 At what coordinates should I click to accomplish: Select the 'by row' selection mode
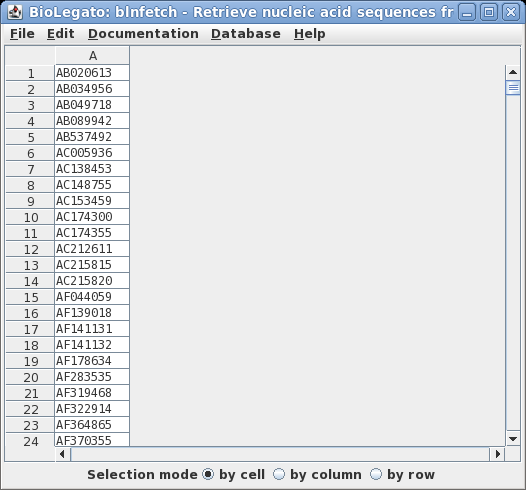403,474
